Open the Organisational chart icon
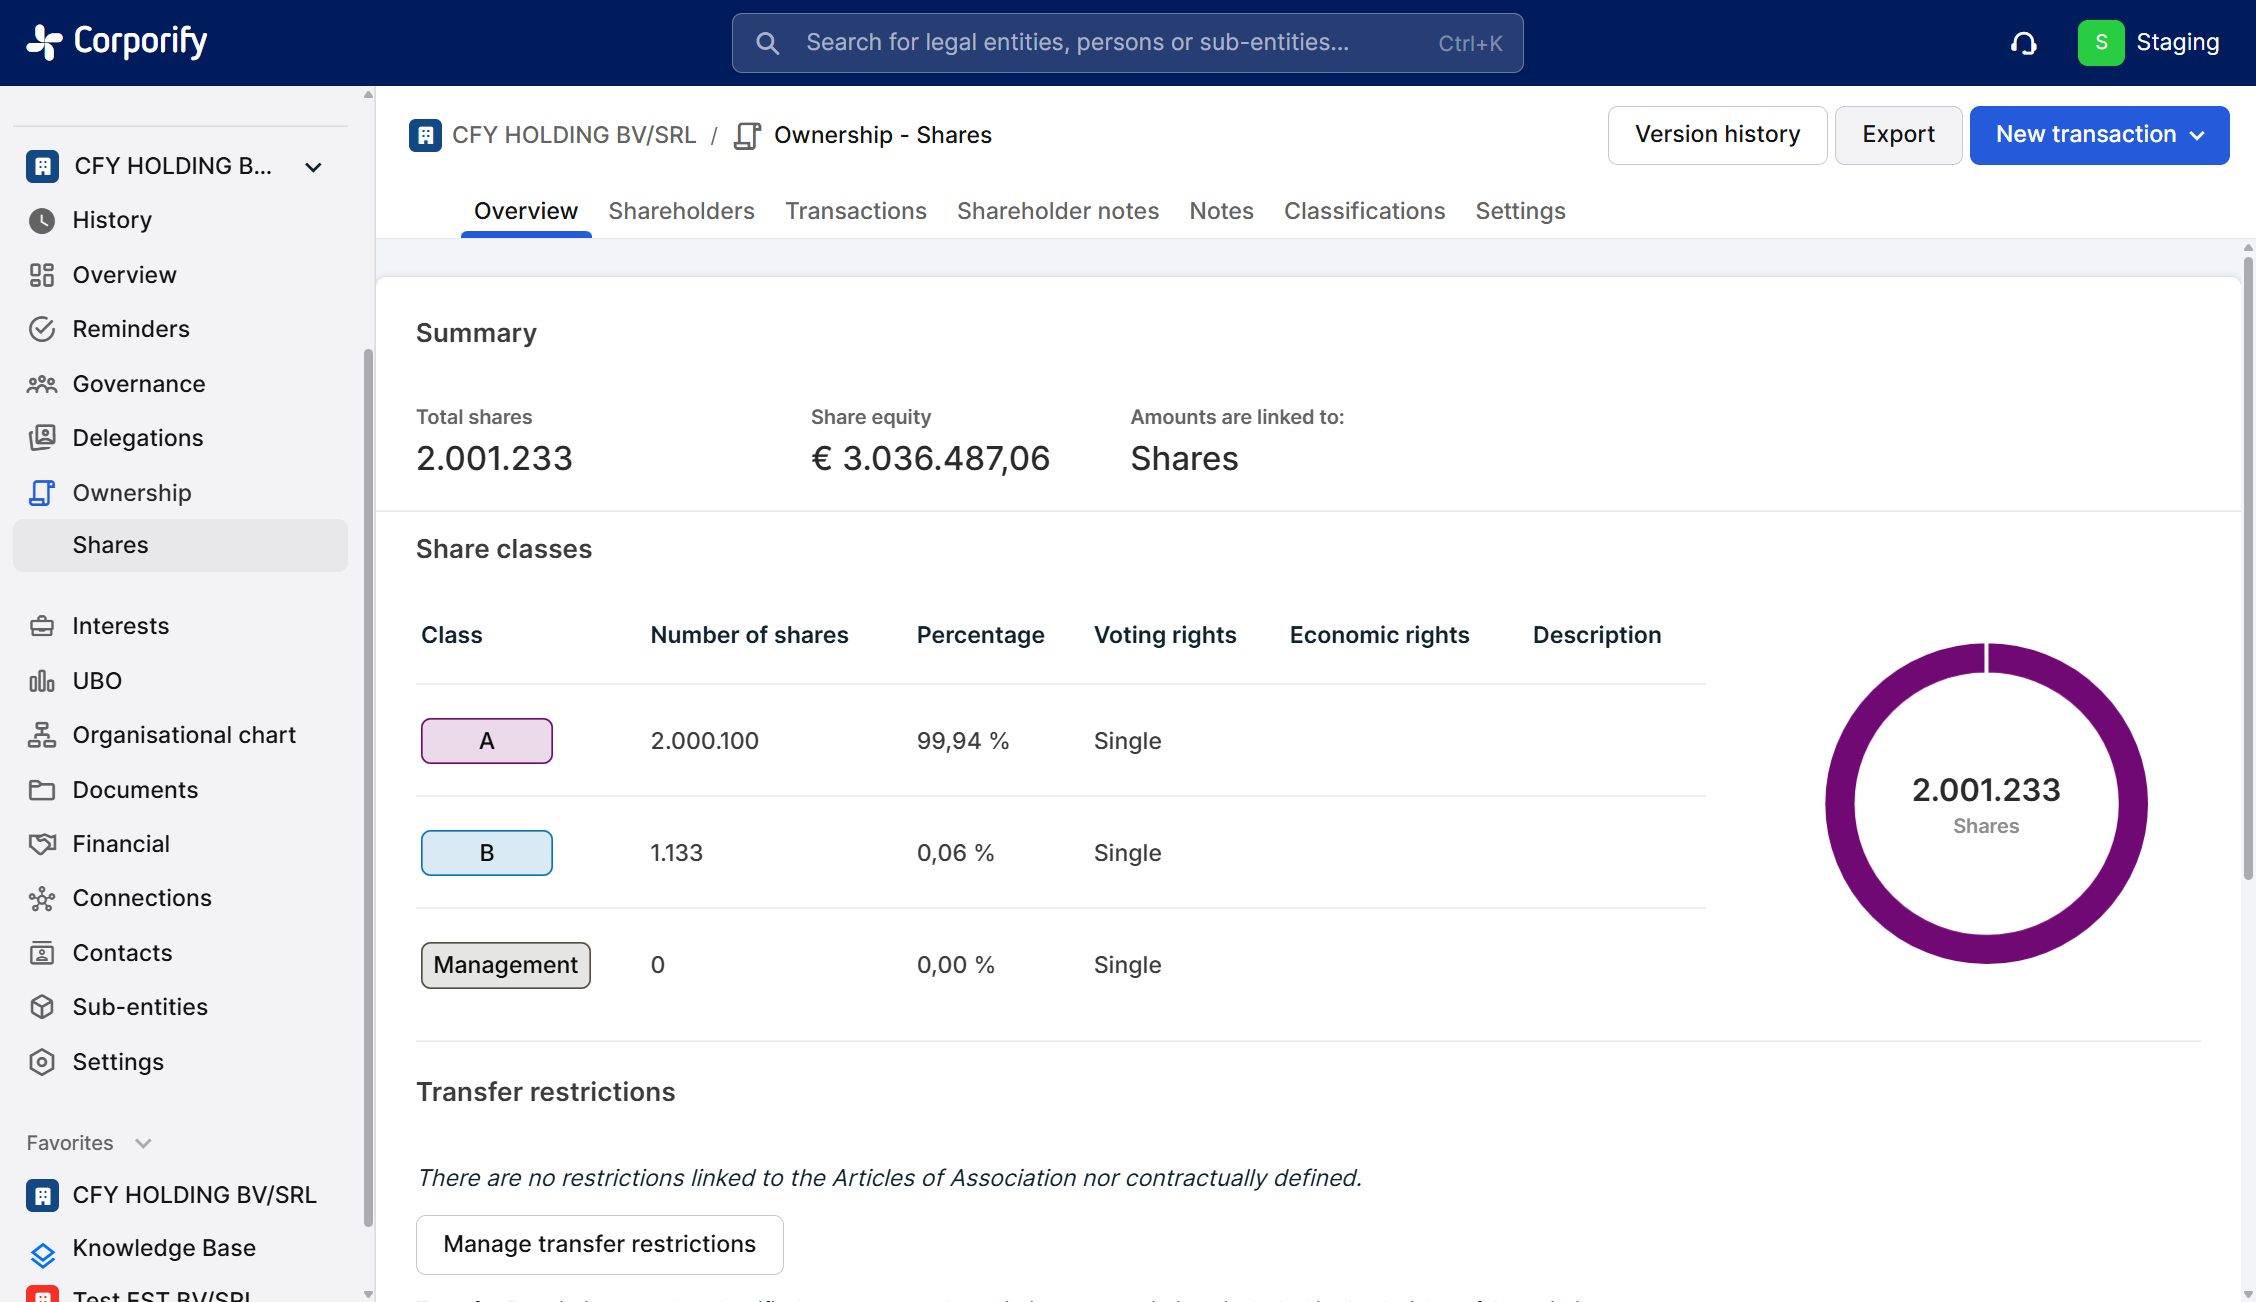This screenshot has width=2256, height=1302. [x=42, y=735]
